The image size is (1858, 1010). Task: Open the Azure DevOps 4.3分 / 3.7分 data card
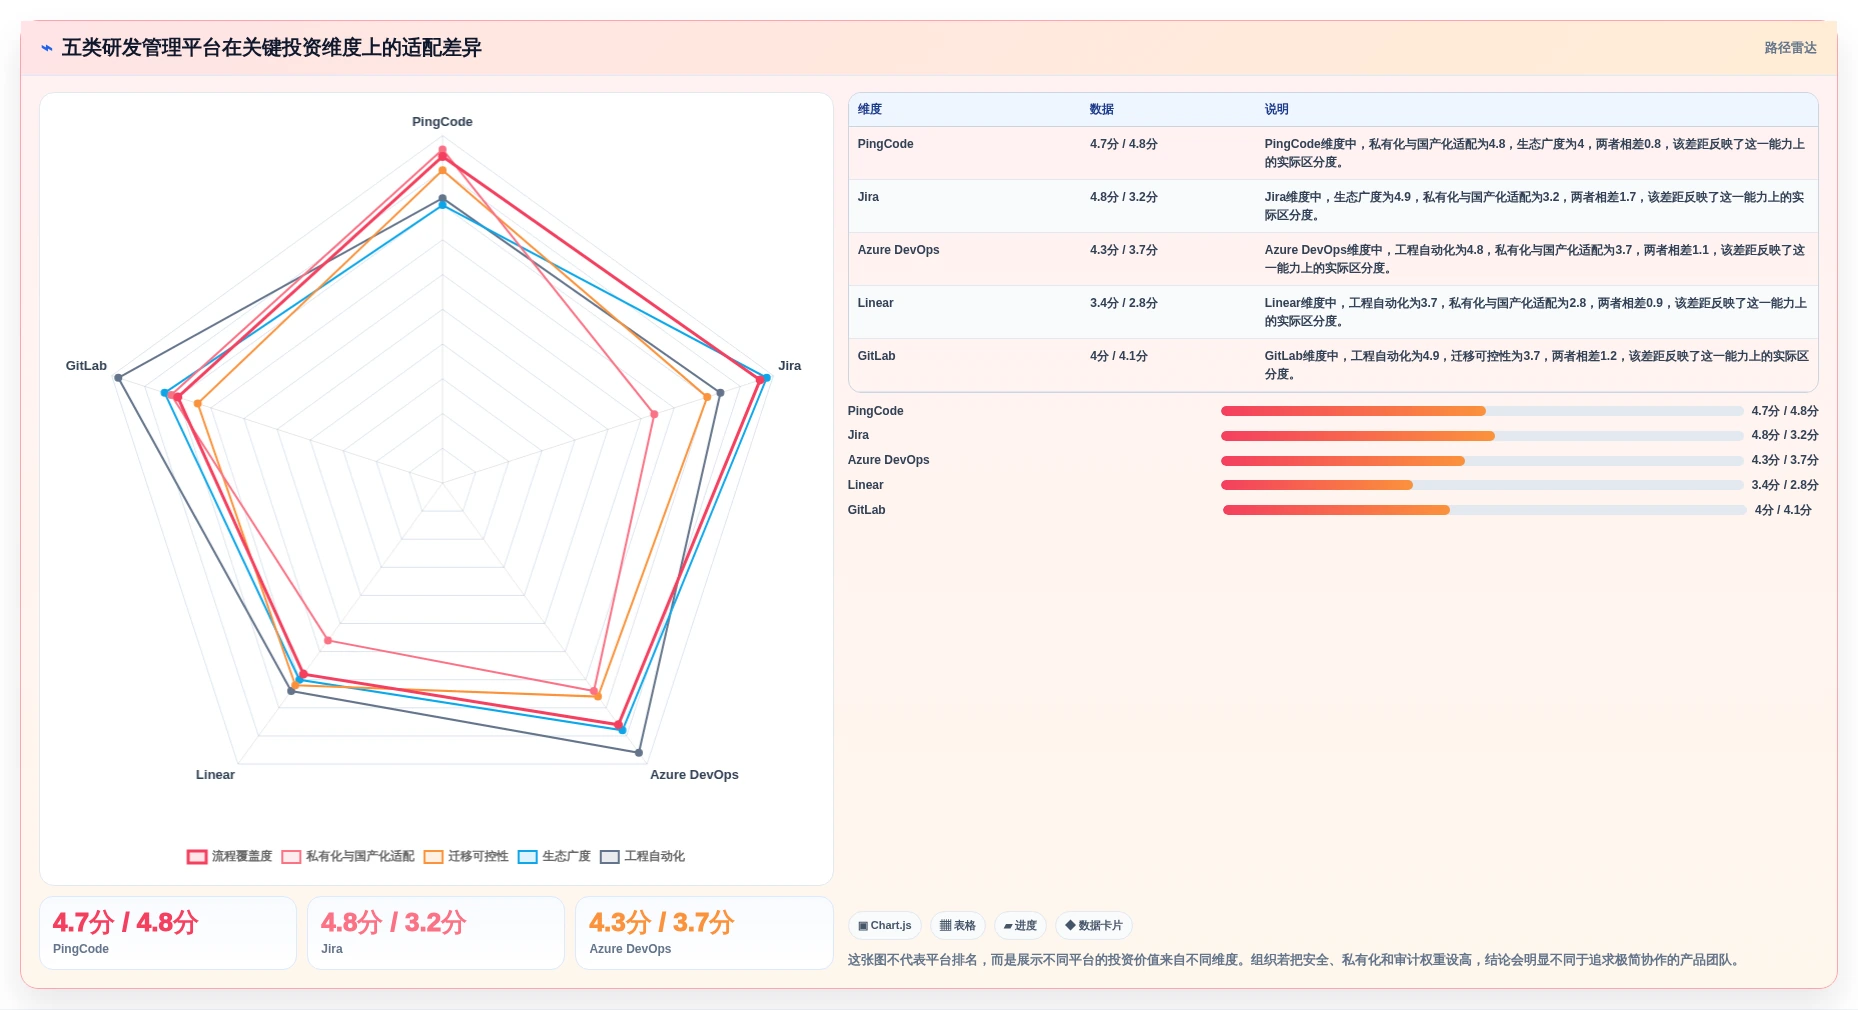[704, 933]
